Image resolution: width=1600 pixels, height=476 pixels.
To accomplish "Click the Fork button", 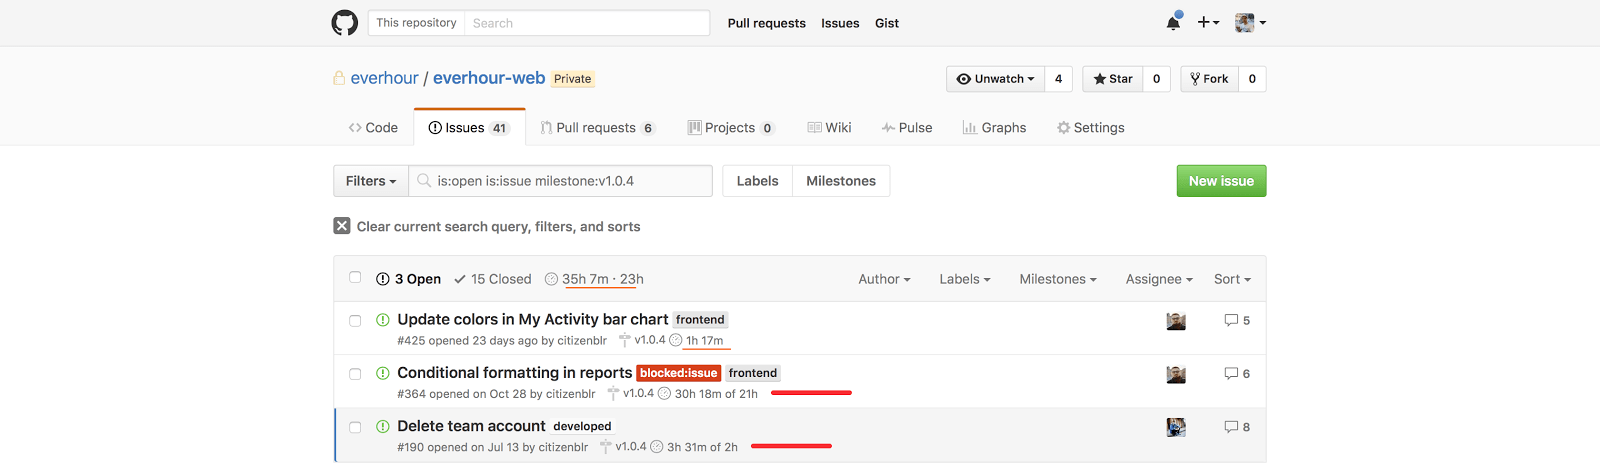I will pos(1209,79).
